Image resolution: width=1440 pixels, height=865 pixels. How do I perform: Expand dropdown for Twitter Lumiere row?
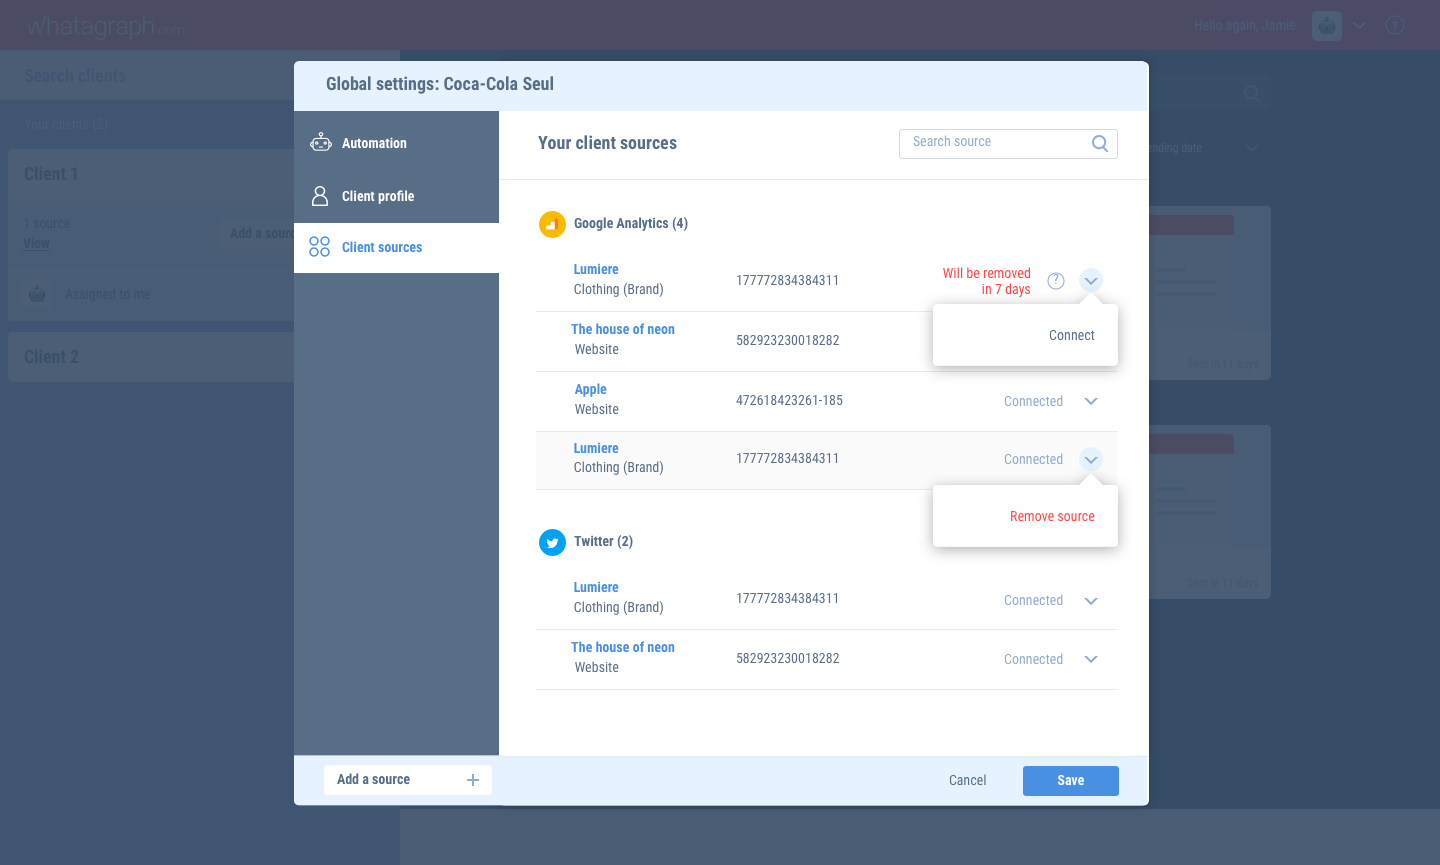[x=1091, y=601]
